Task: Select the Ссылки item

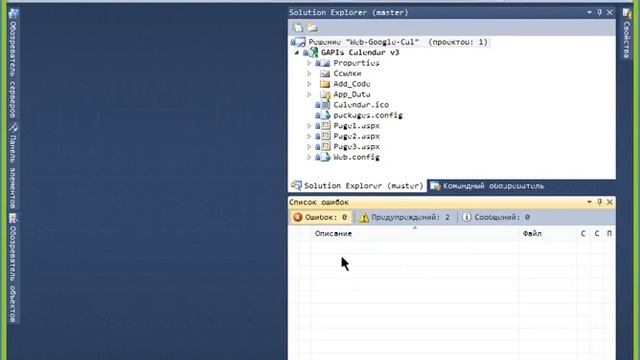Action: (347, 73)
